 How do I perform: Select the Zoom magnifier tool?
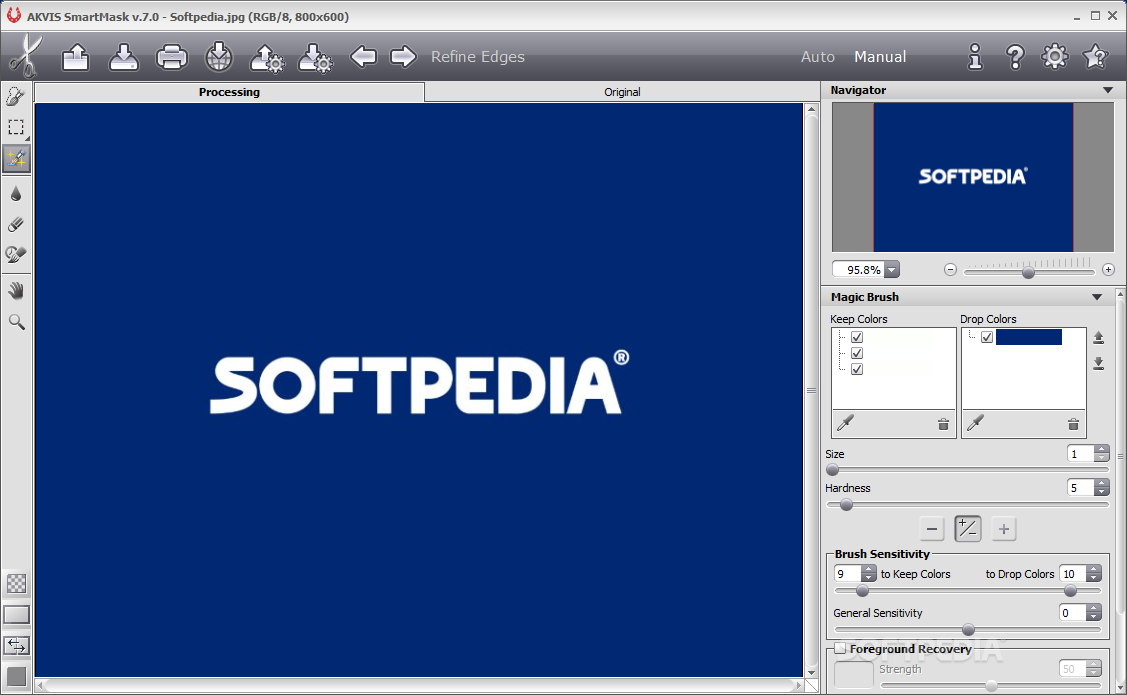click(16, 321)
